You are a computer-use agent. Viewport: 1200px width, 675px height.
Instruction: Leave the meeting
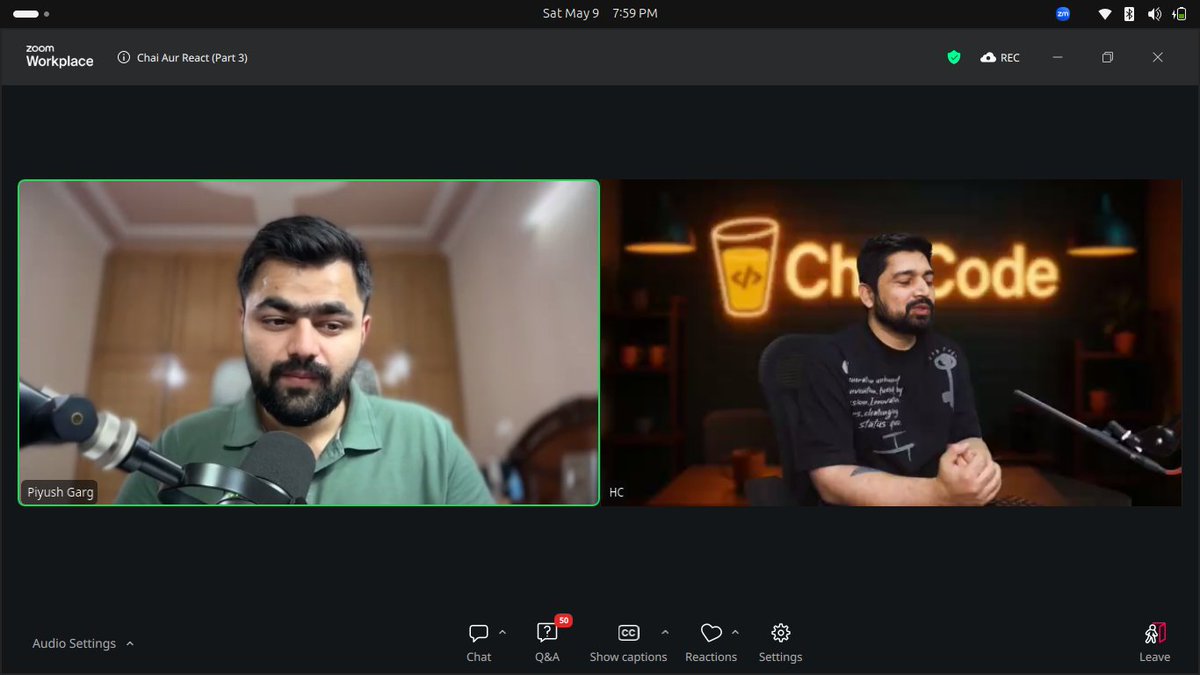(1154, 643)
